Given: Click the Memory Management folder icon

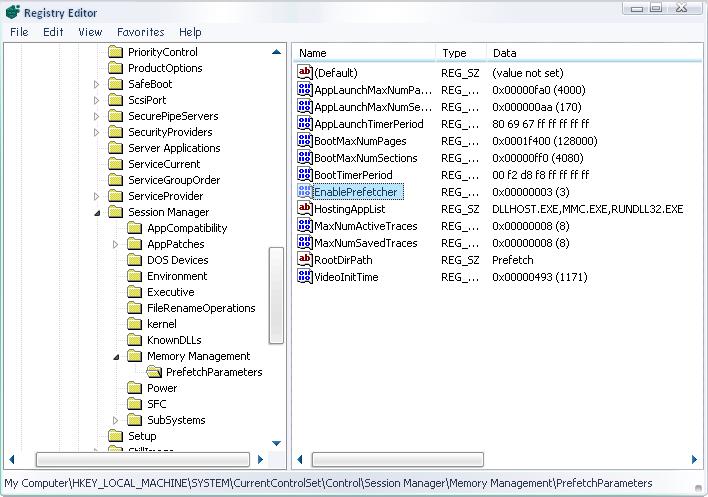Looking at the screenshot, I should 135,356.
